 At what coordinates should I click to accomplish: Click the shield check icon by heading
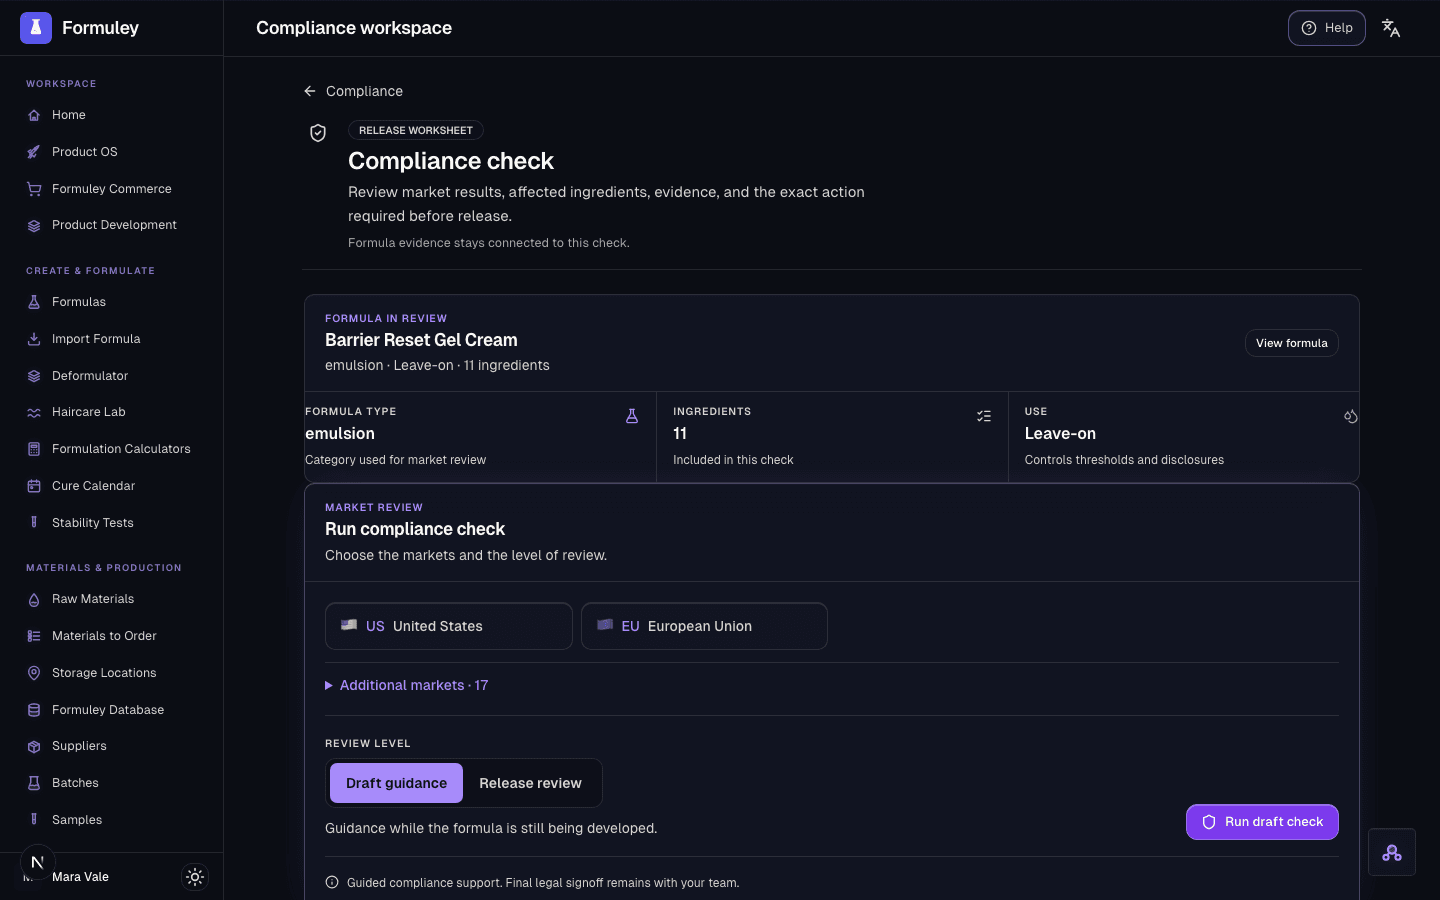[318, 133]
